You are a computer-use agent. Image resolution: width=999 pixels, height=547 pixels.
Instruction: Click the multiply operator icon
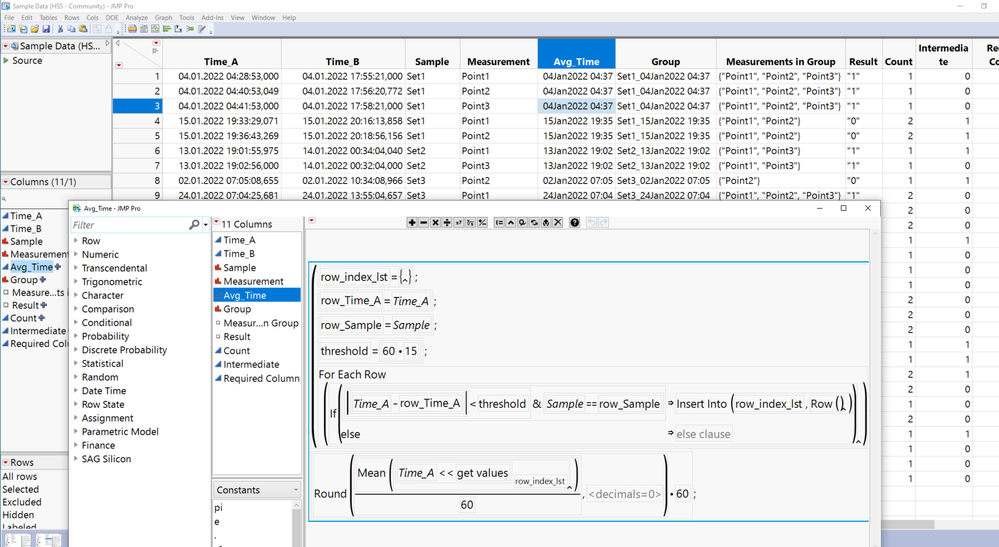click(x=435, y=223)
